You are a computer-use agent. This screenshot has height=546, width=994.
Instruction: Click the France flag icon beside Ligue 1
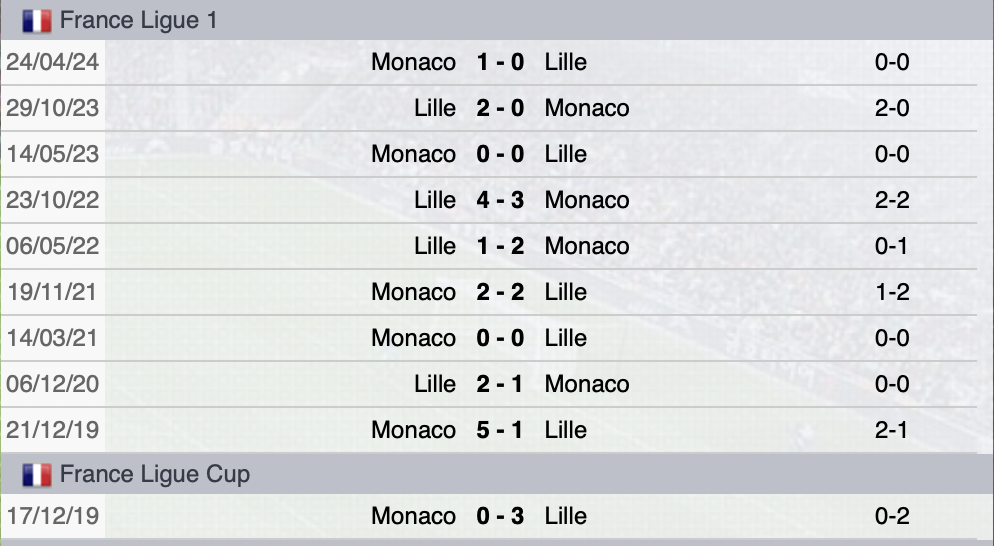[x=36, y=20]
